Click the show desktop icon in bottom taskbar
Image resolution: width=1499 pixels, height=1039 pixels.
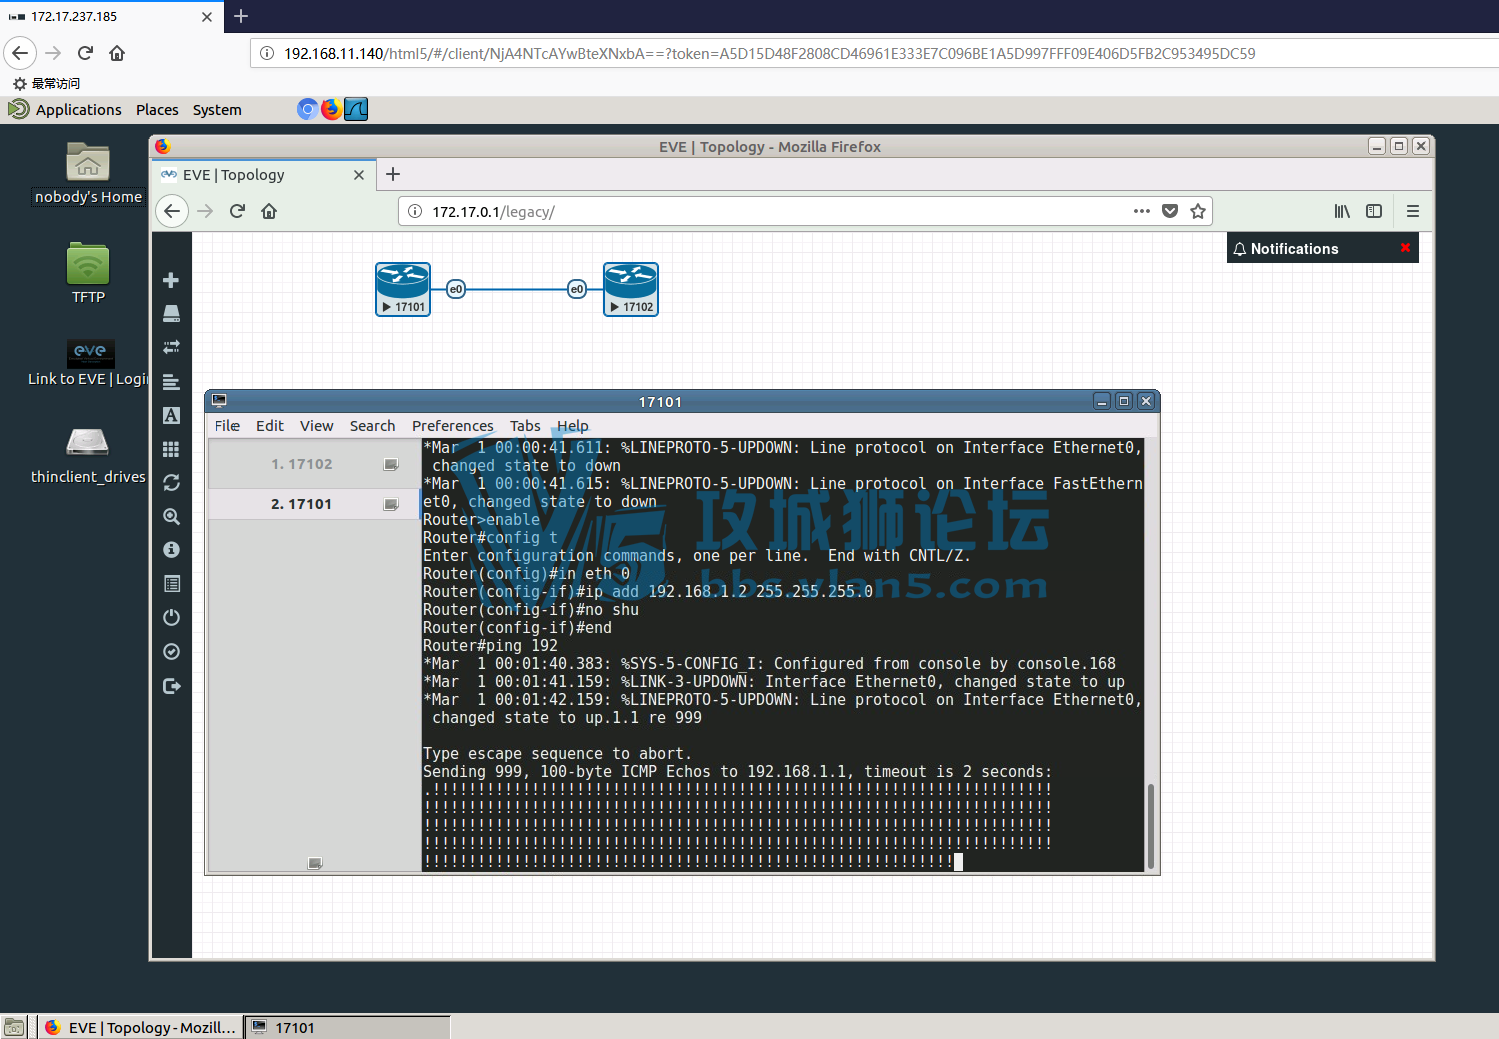point(14,1027)
